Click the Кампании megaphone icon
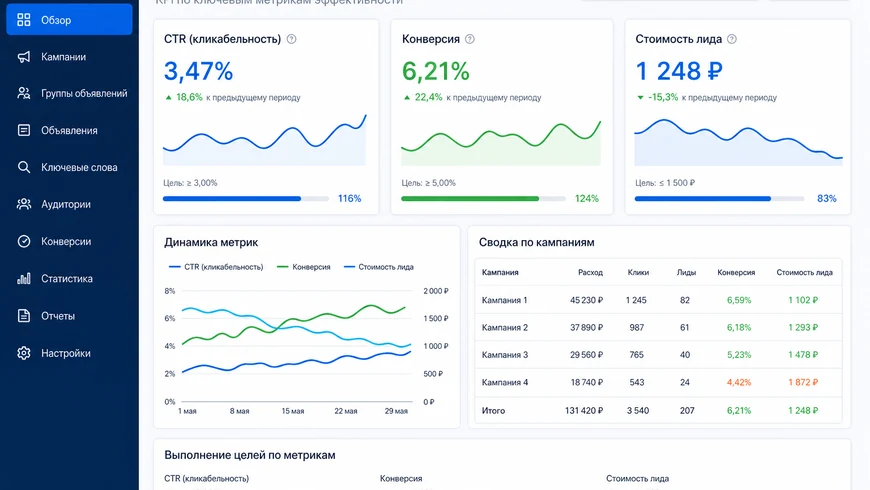Viewport: 870px width, 490px height. point(24,57)
